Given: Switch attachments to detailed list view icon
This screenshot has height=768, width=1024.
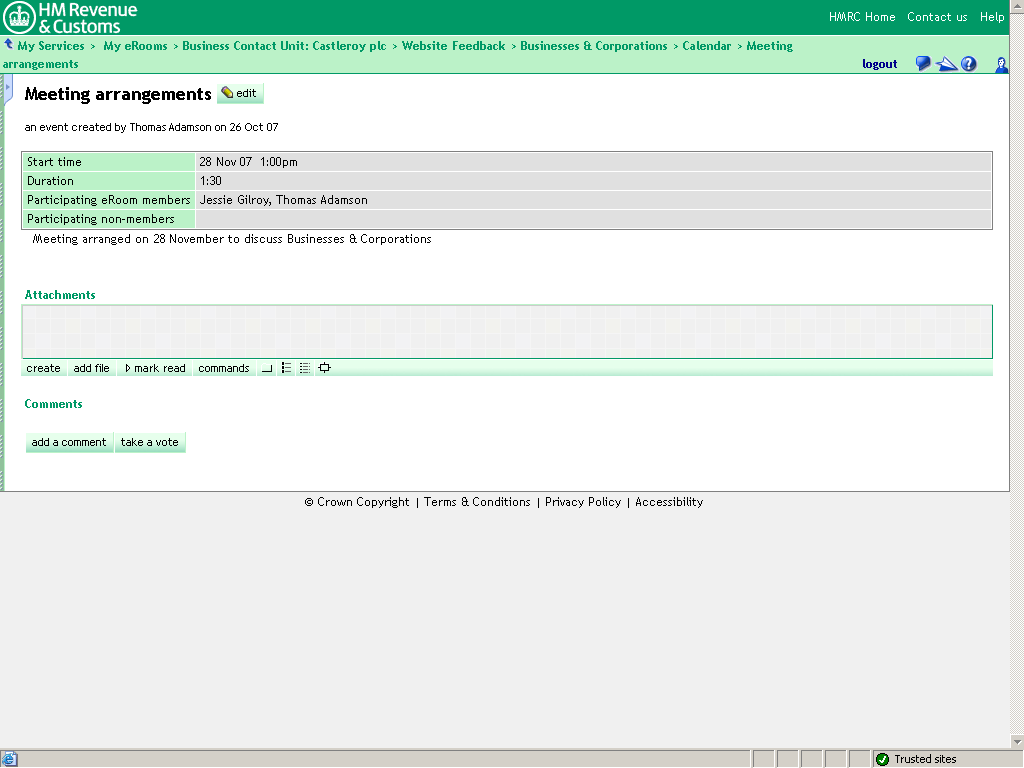Looking at the screenshot, I should coord(305,368).
